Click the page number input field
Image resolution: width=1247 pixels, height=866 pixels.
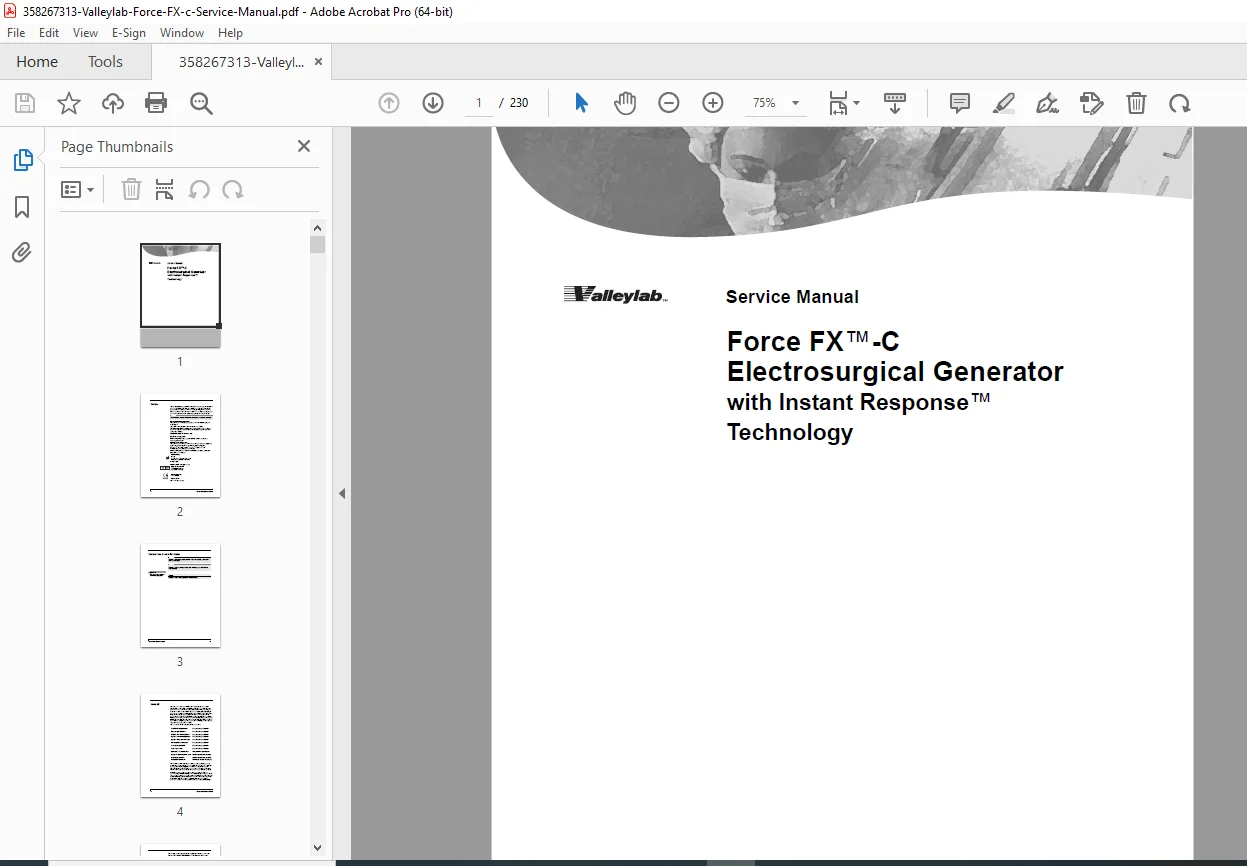(479, 103)
